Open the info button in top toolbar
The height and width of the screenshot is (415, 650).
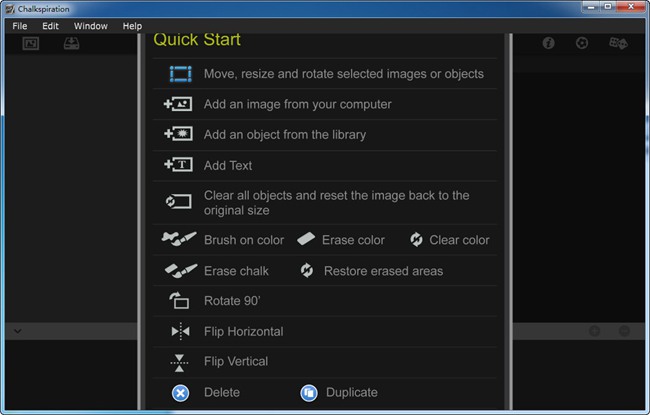pos(549,44)
